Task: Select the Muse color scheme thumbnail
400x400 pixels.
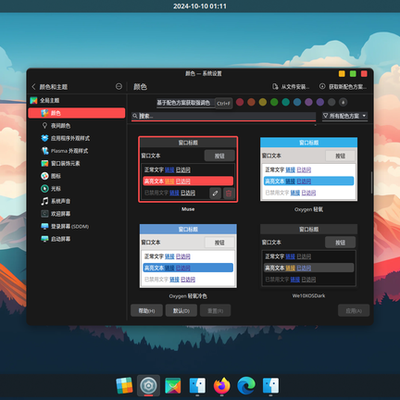Action: [188, 169]
